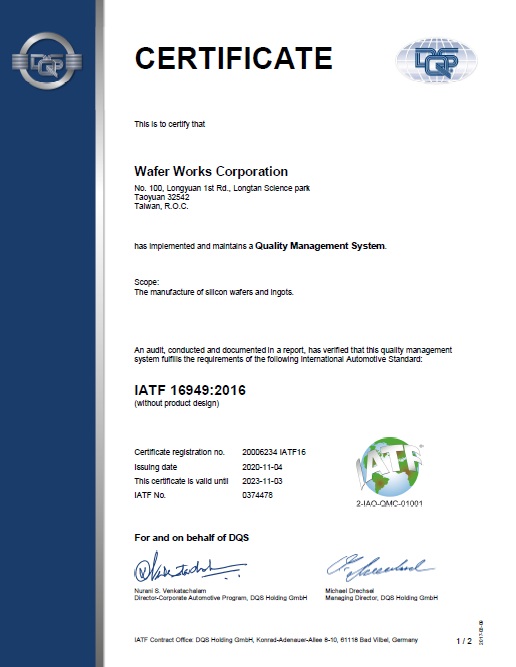Click Nurani S. Venkatachalam's signature
This screenshot has height=667, width=516.
pyautogui.click(x=190, y=567)
